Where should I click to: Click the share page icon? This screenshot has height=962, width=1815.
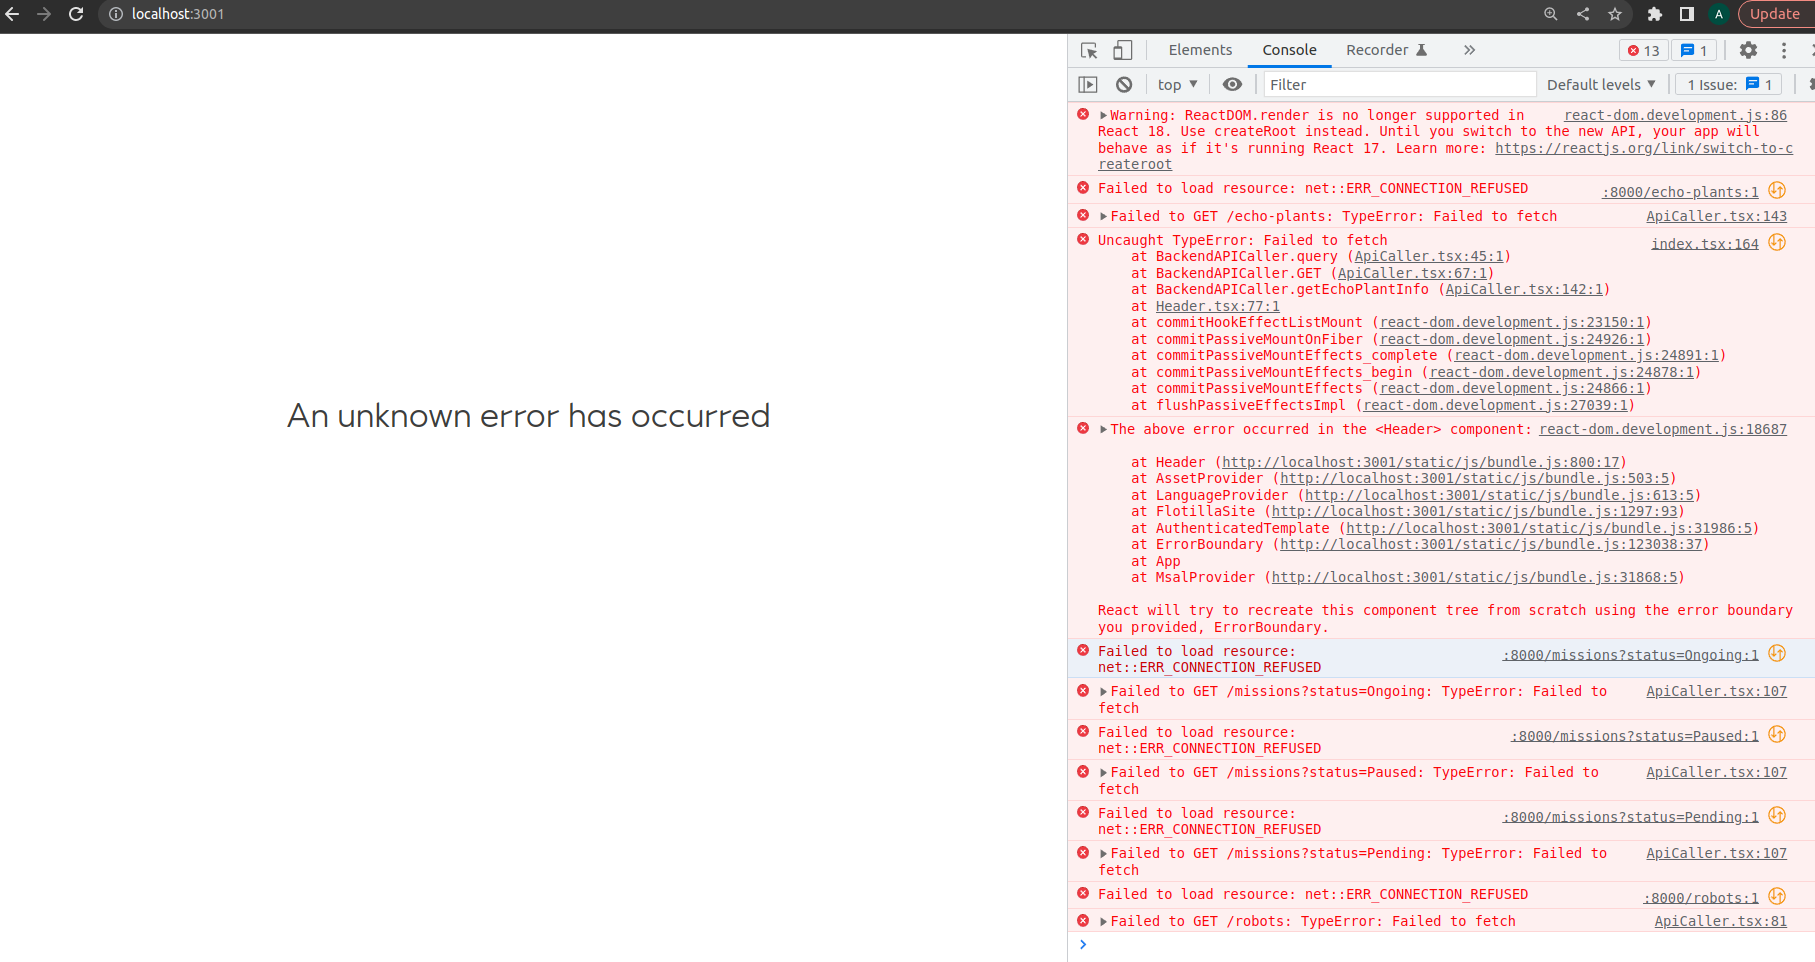[x=1583, y=14]
